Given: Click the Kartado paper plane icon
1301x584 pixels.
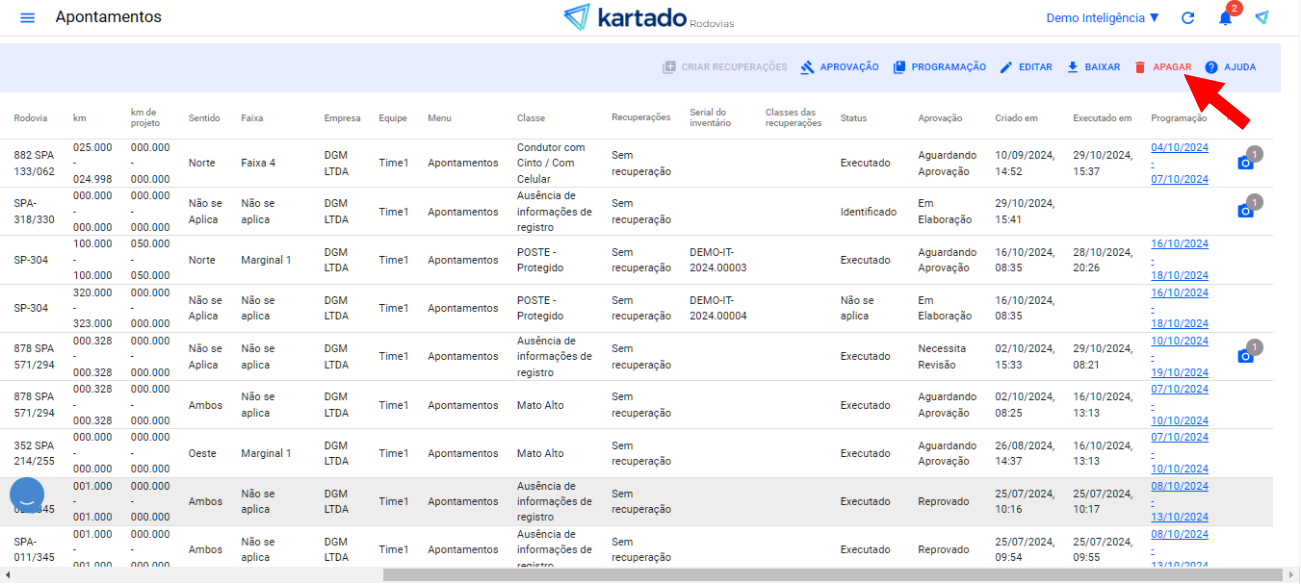Looking at the screenshot, I should pos(1262,18).
